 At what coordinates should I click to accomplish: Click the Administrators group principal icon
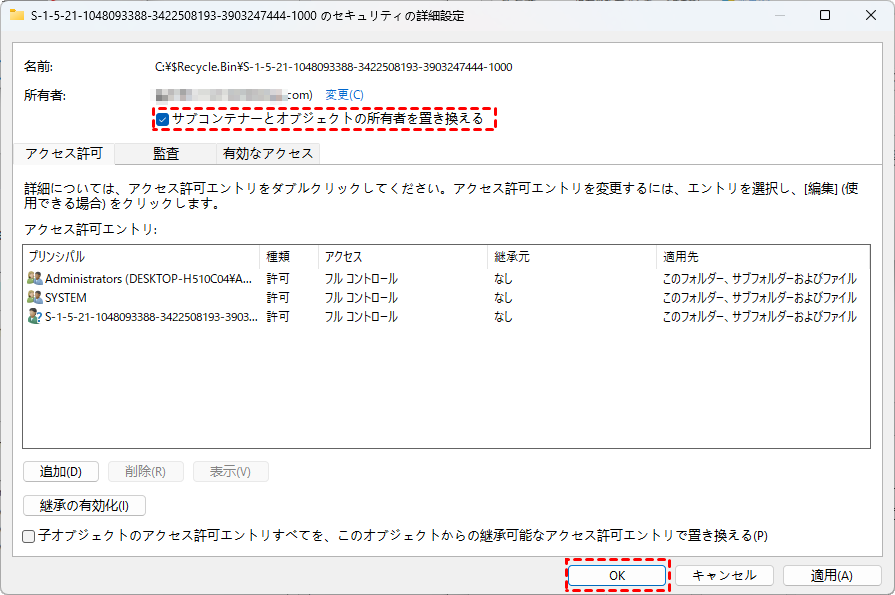[35, 279]
